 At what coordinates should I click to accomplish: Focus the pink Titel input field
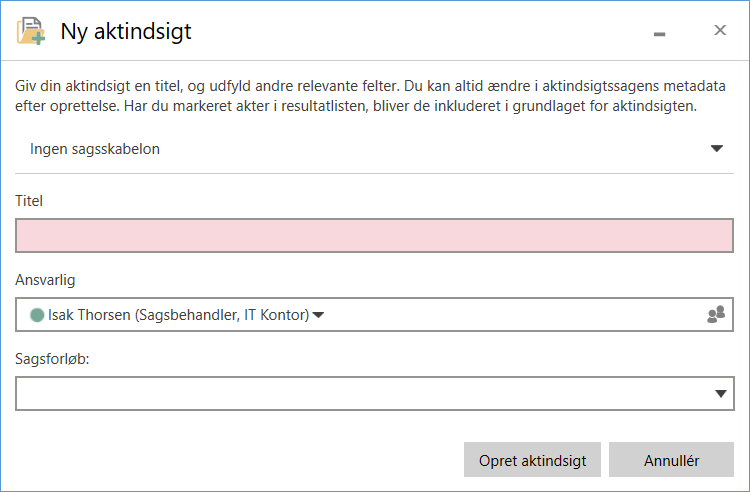coord(375,235)
